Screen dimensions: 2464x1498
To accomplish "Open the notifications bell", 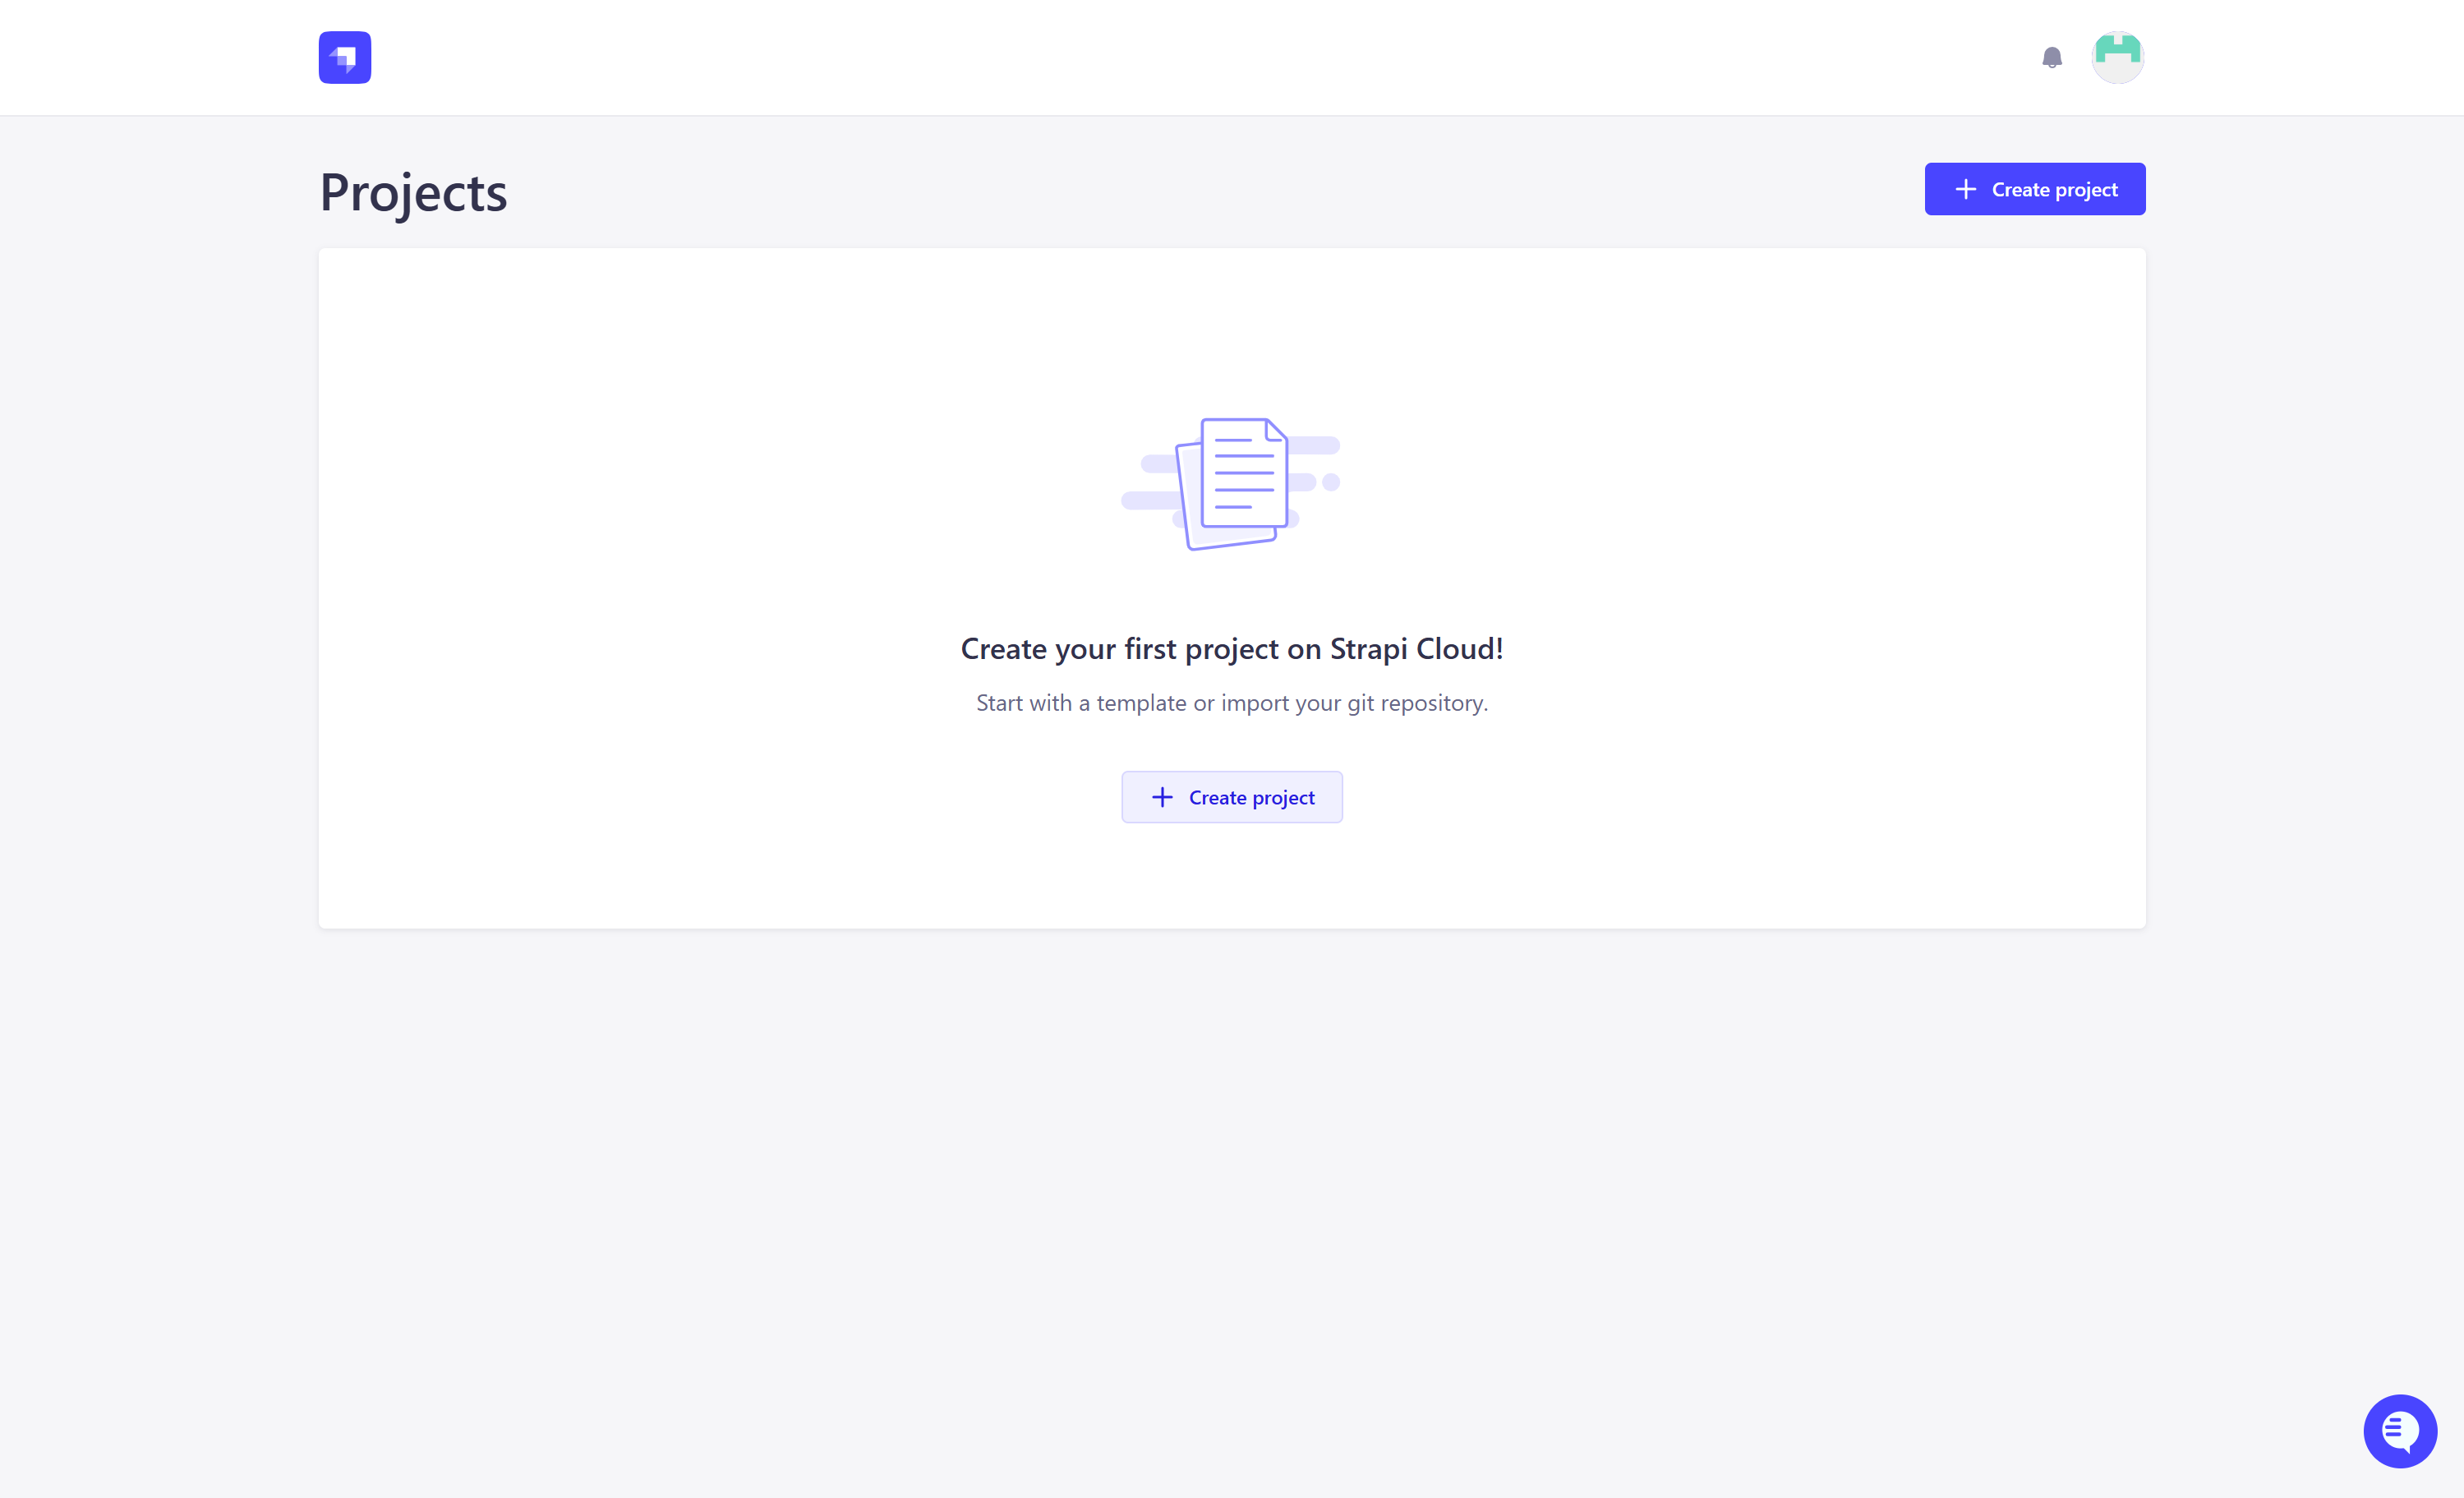I will click(x=2051, y=57).
